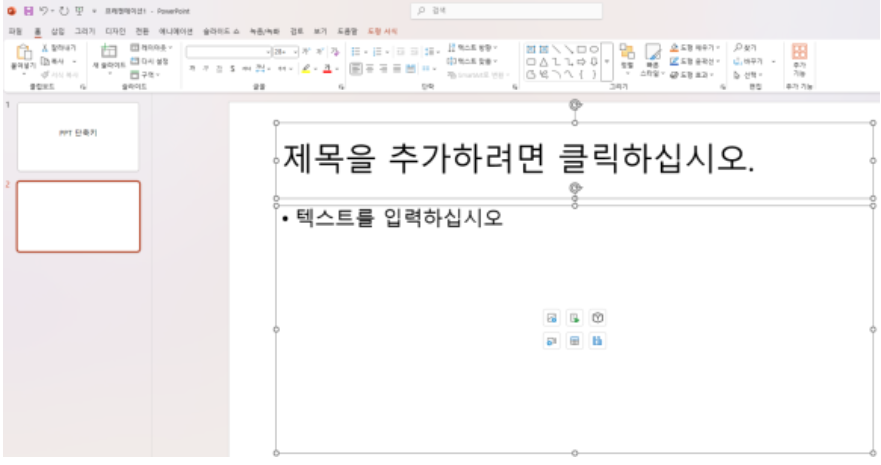Switch to the Design (디자인) tab
This screenshot has width=881, height=465.
click(x=115, y=31)
